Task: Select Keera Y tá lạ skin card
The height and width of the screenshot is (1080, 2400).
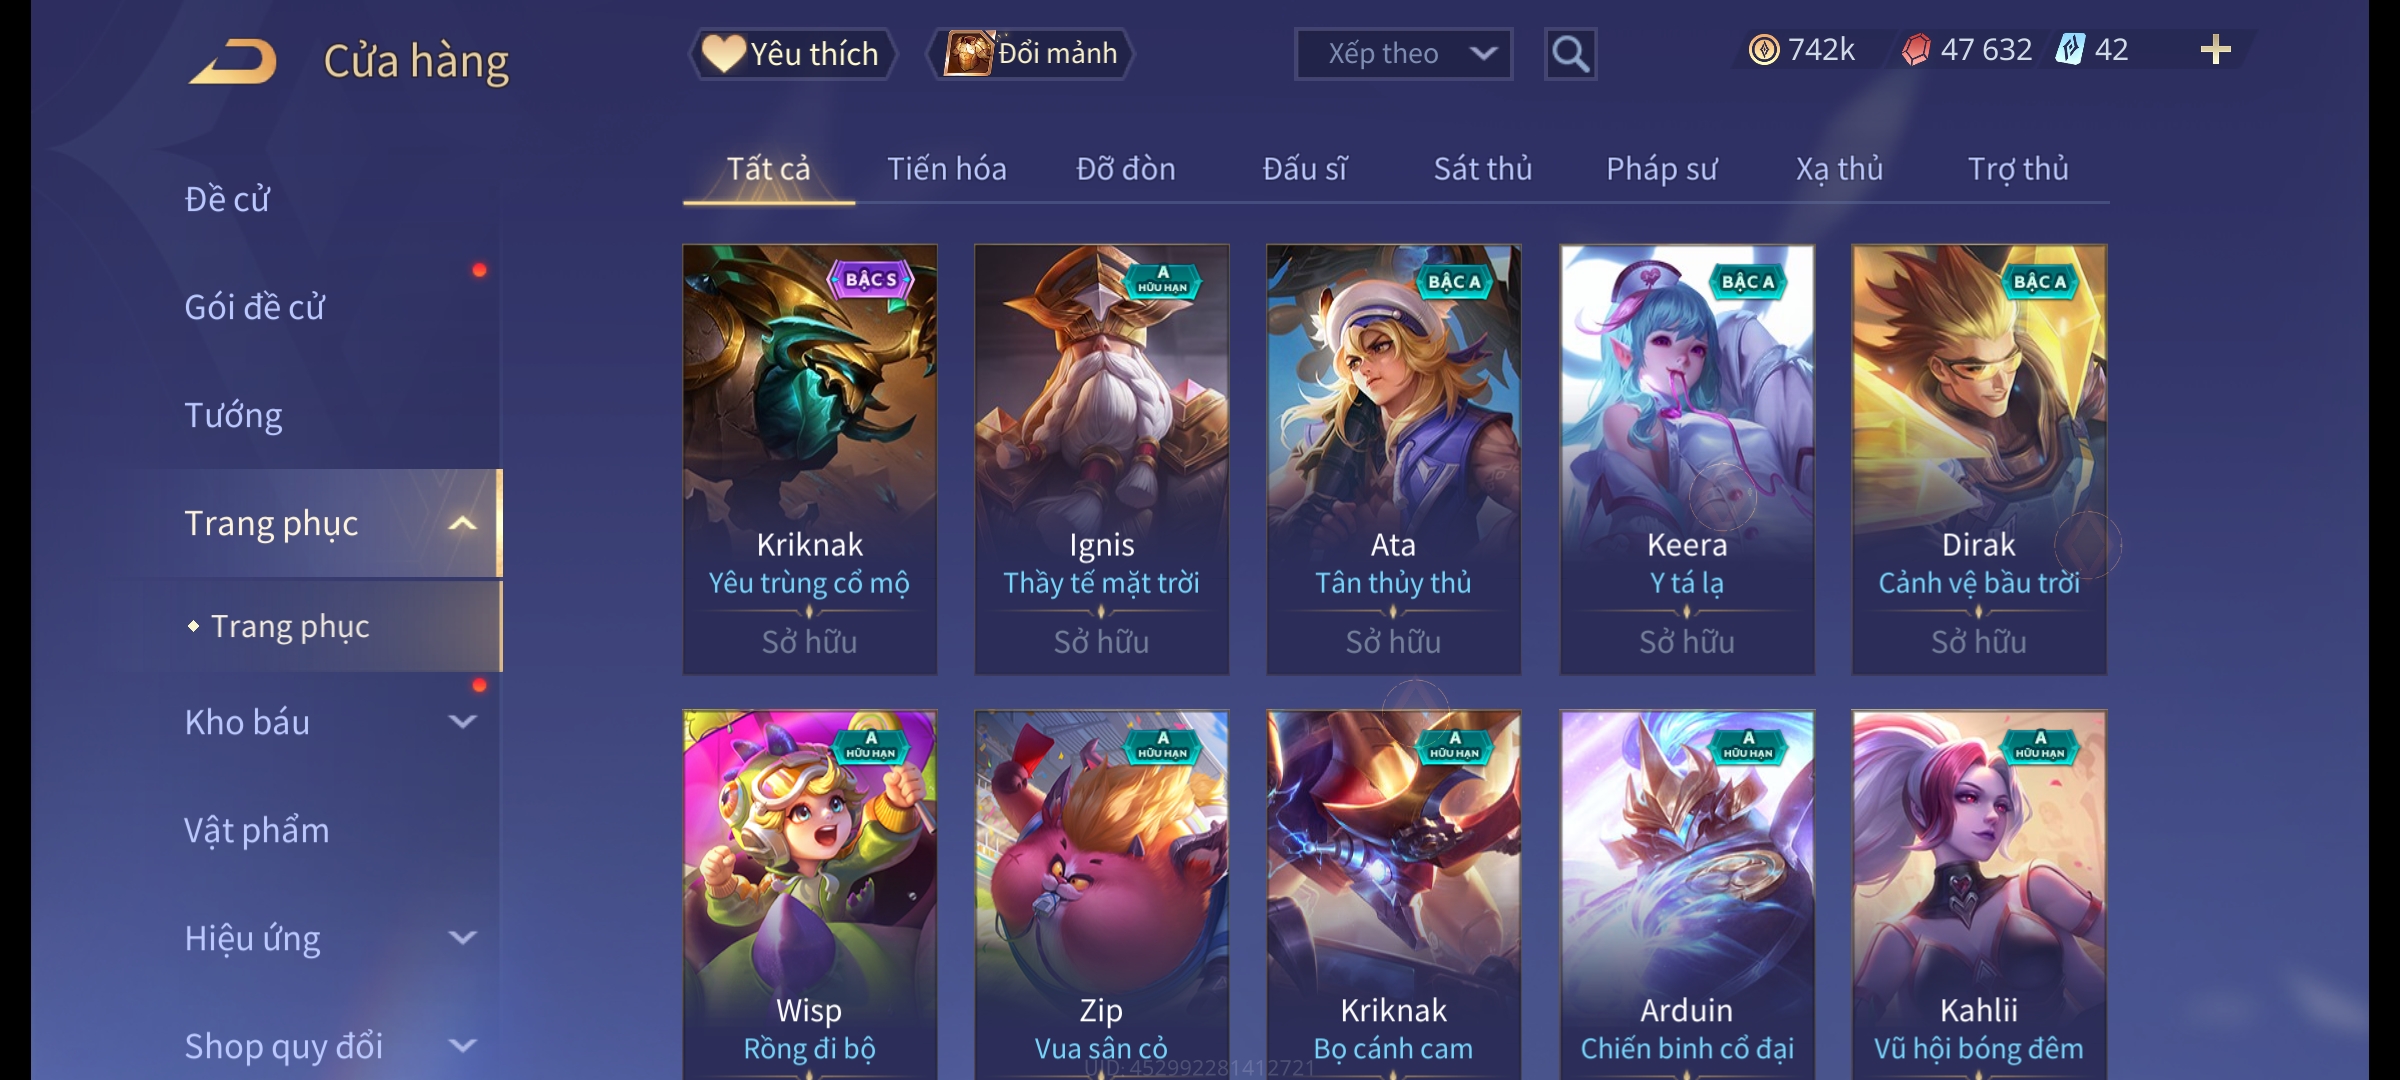Action: 1687,459
